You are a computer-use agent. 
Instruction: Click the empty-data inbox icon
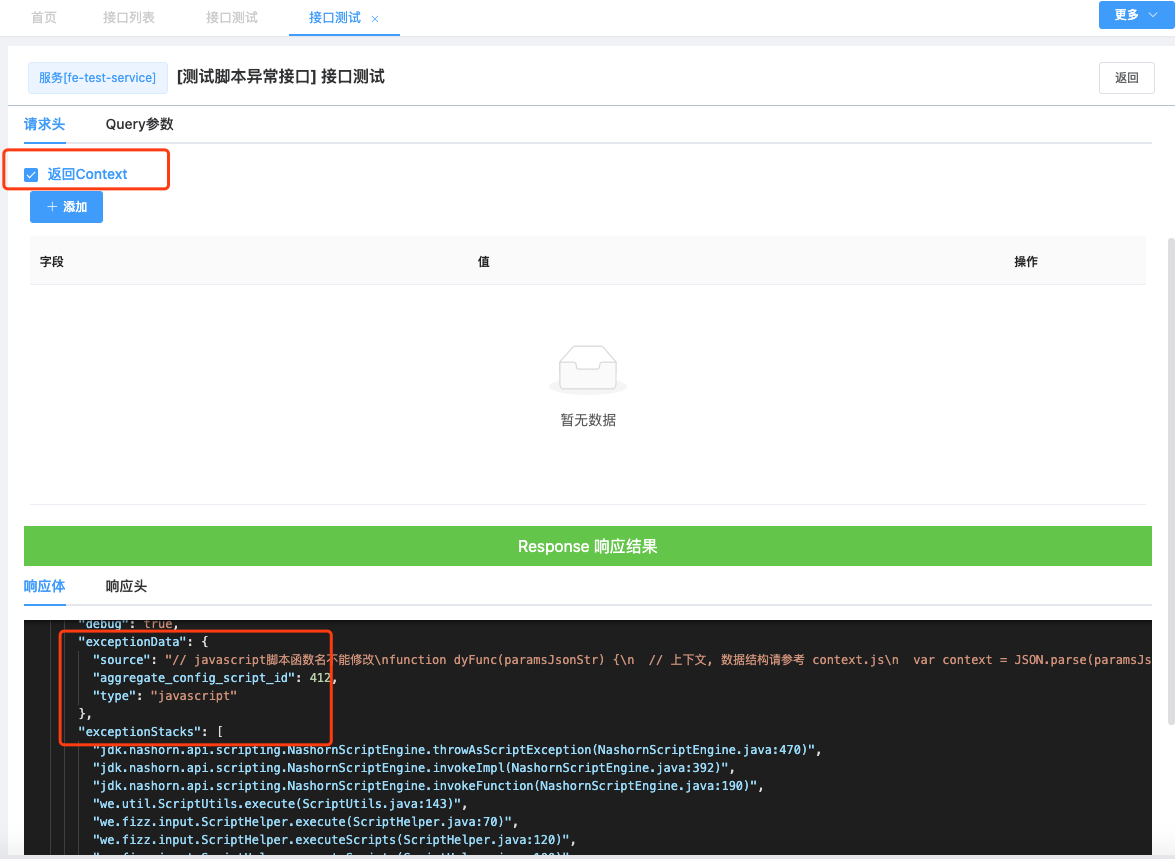coord(588,369)
